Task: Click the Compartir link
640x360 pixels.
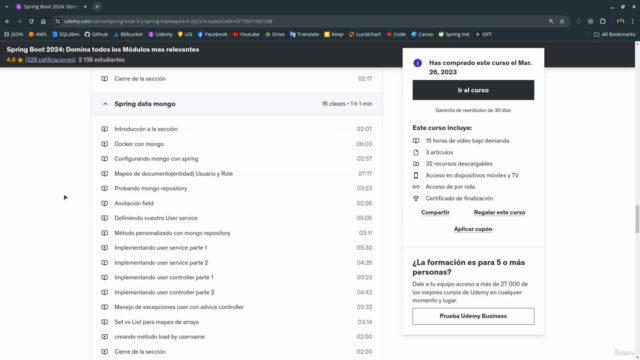Action: click(435, 212)
